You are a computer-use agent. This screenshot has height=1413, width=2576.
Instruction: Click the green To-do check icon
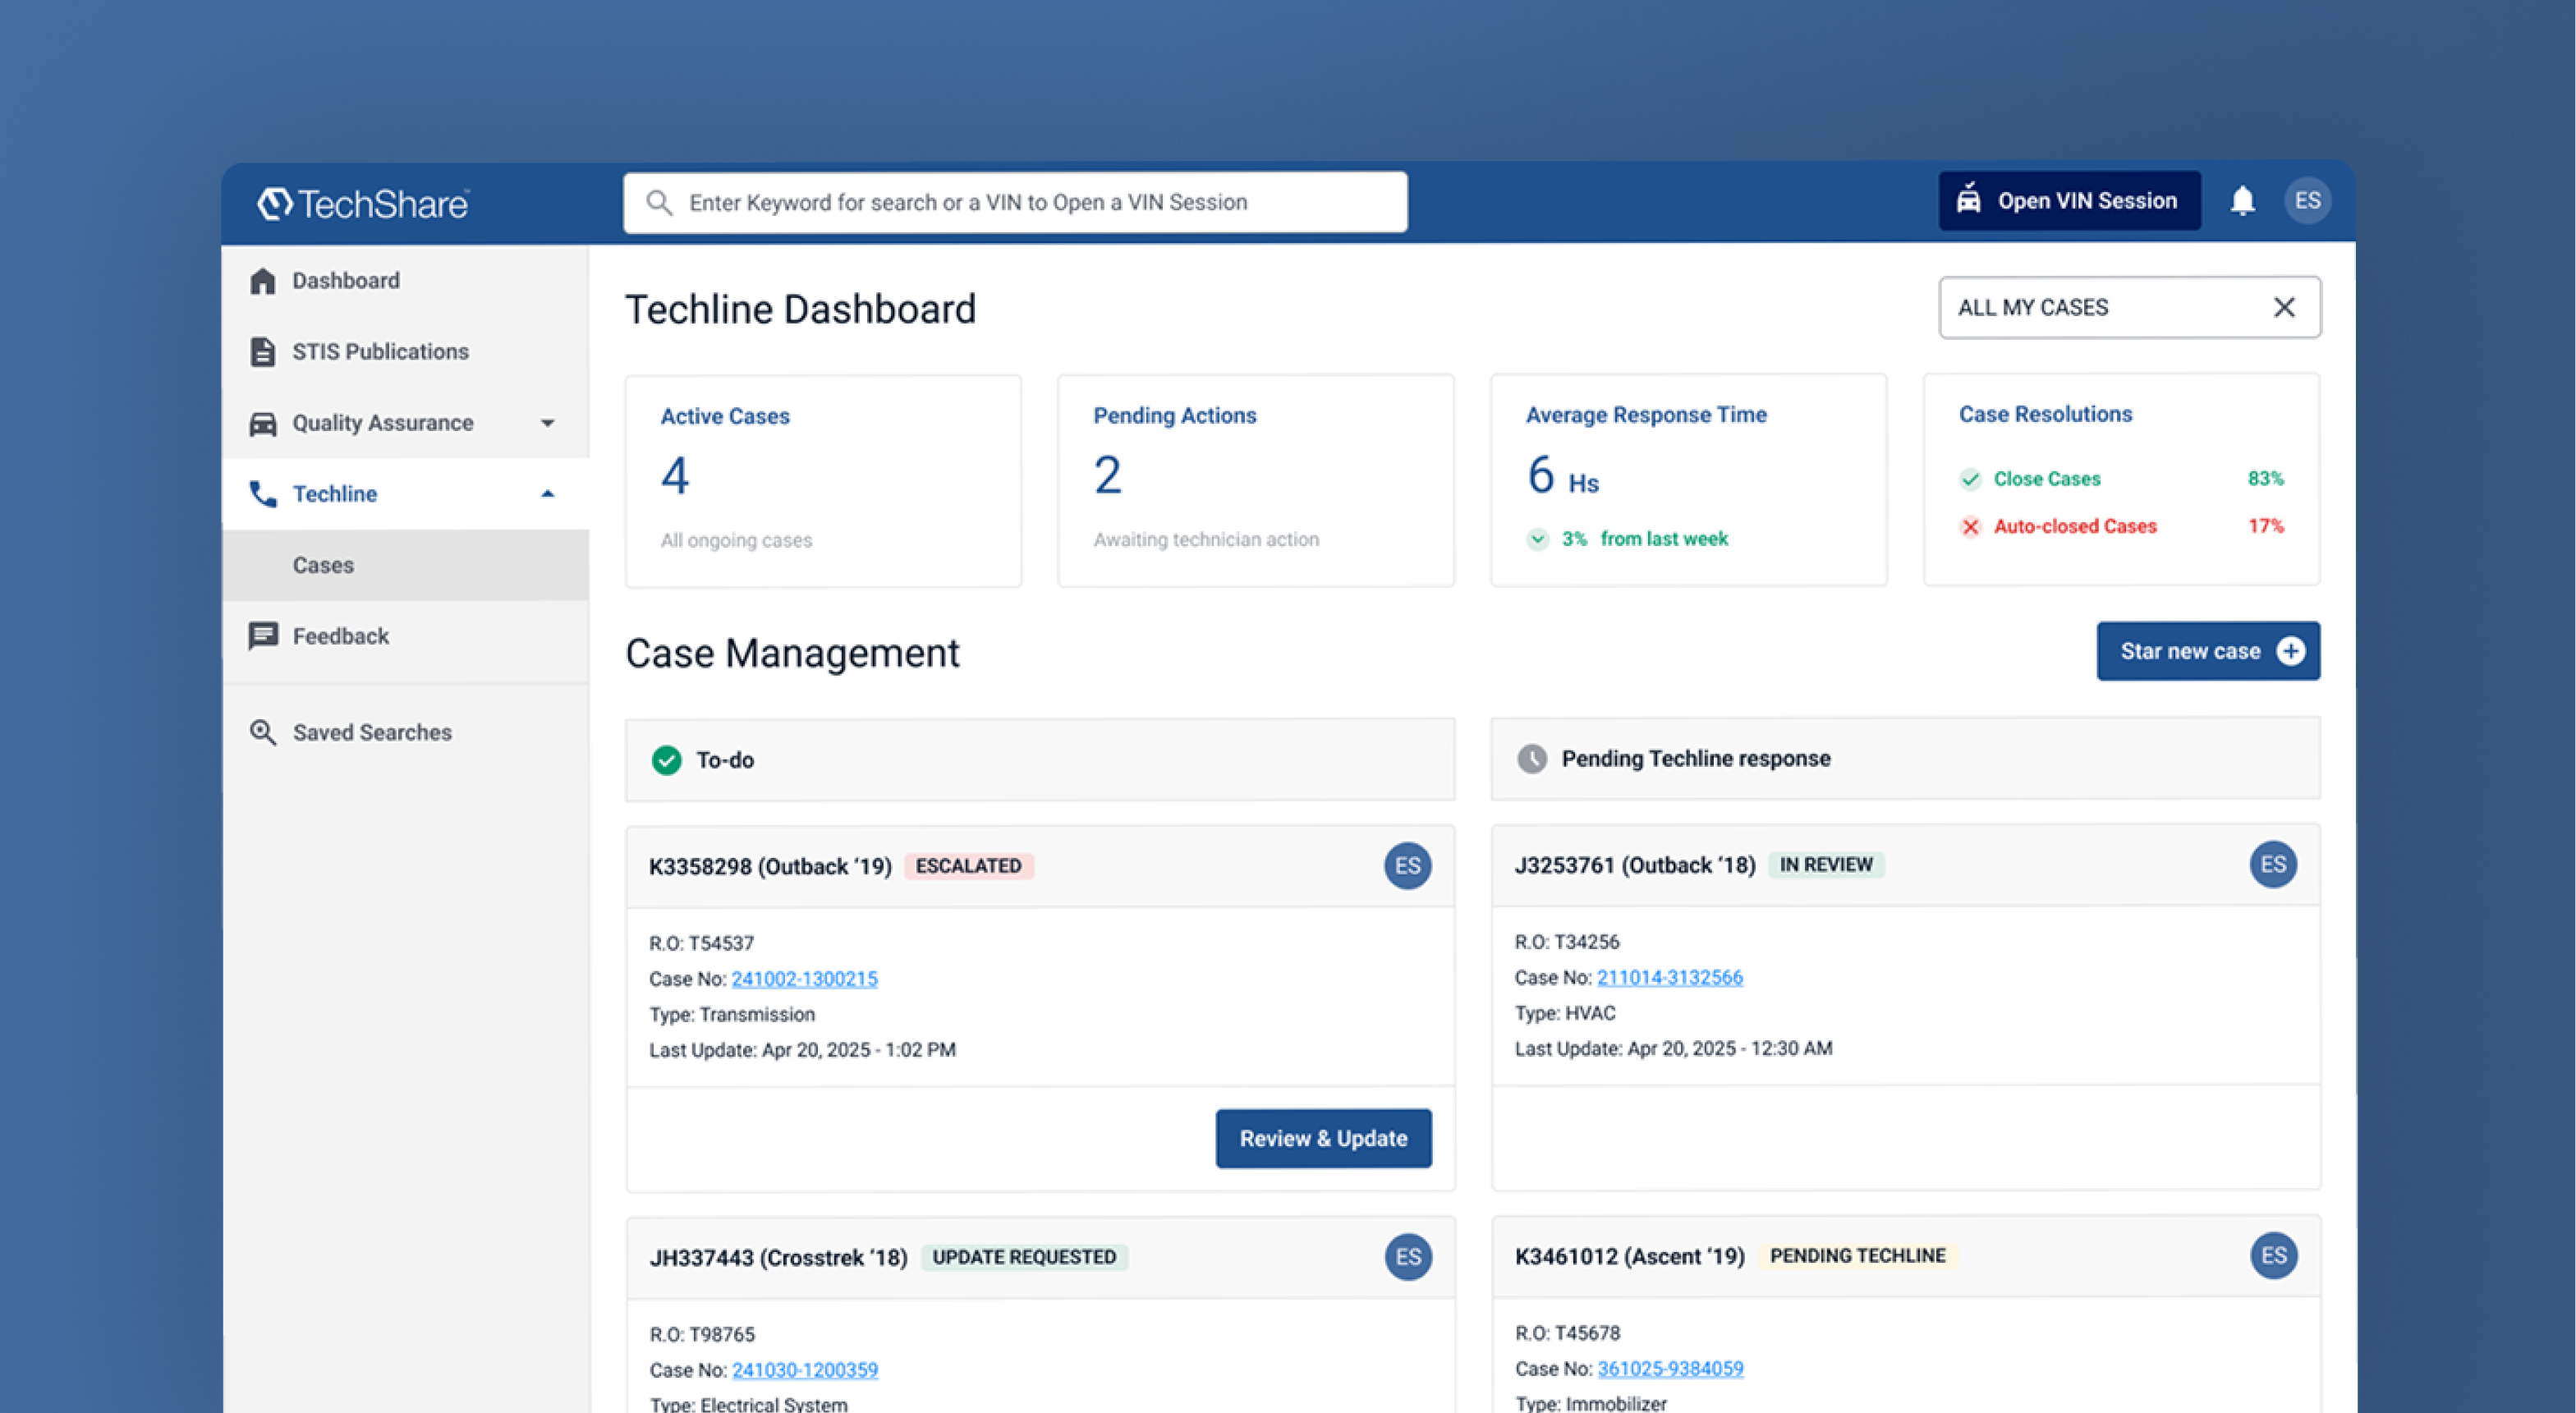[667, 760]
